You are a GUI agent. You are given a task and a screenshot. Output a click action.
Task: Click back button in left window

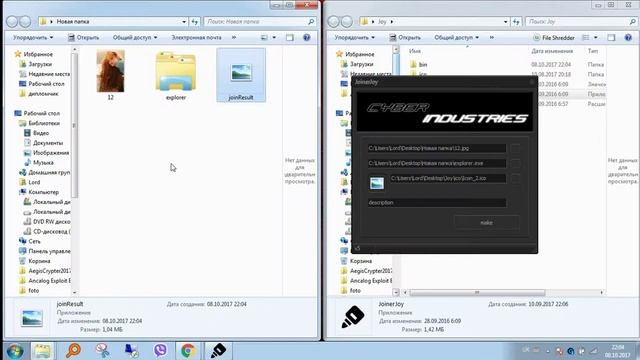[12, 22]
